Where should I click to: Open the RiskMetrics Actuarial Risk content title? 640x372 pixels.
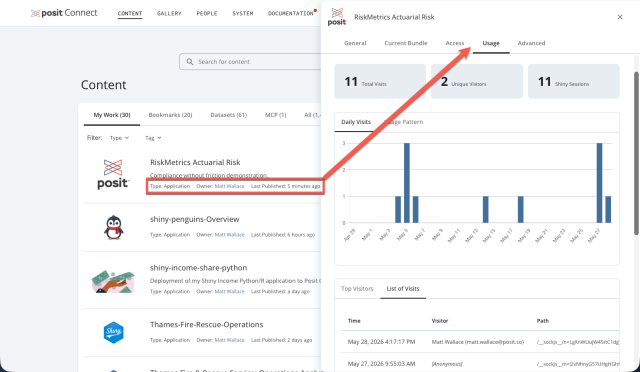195,162
